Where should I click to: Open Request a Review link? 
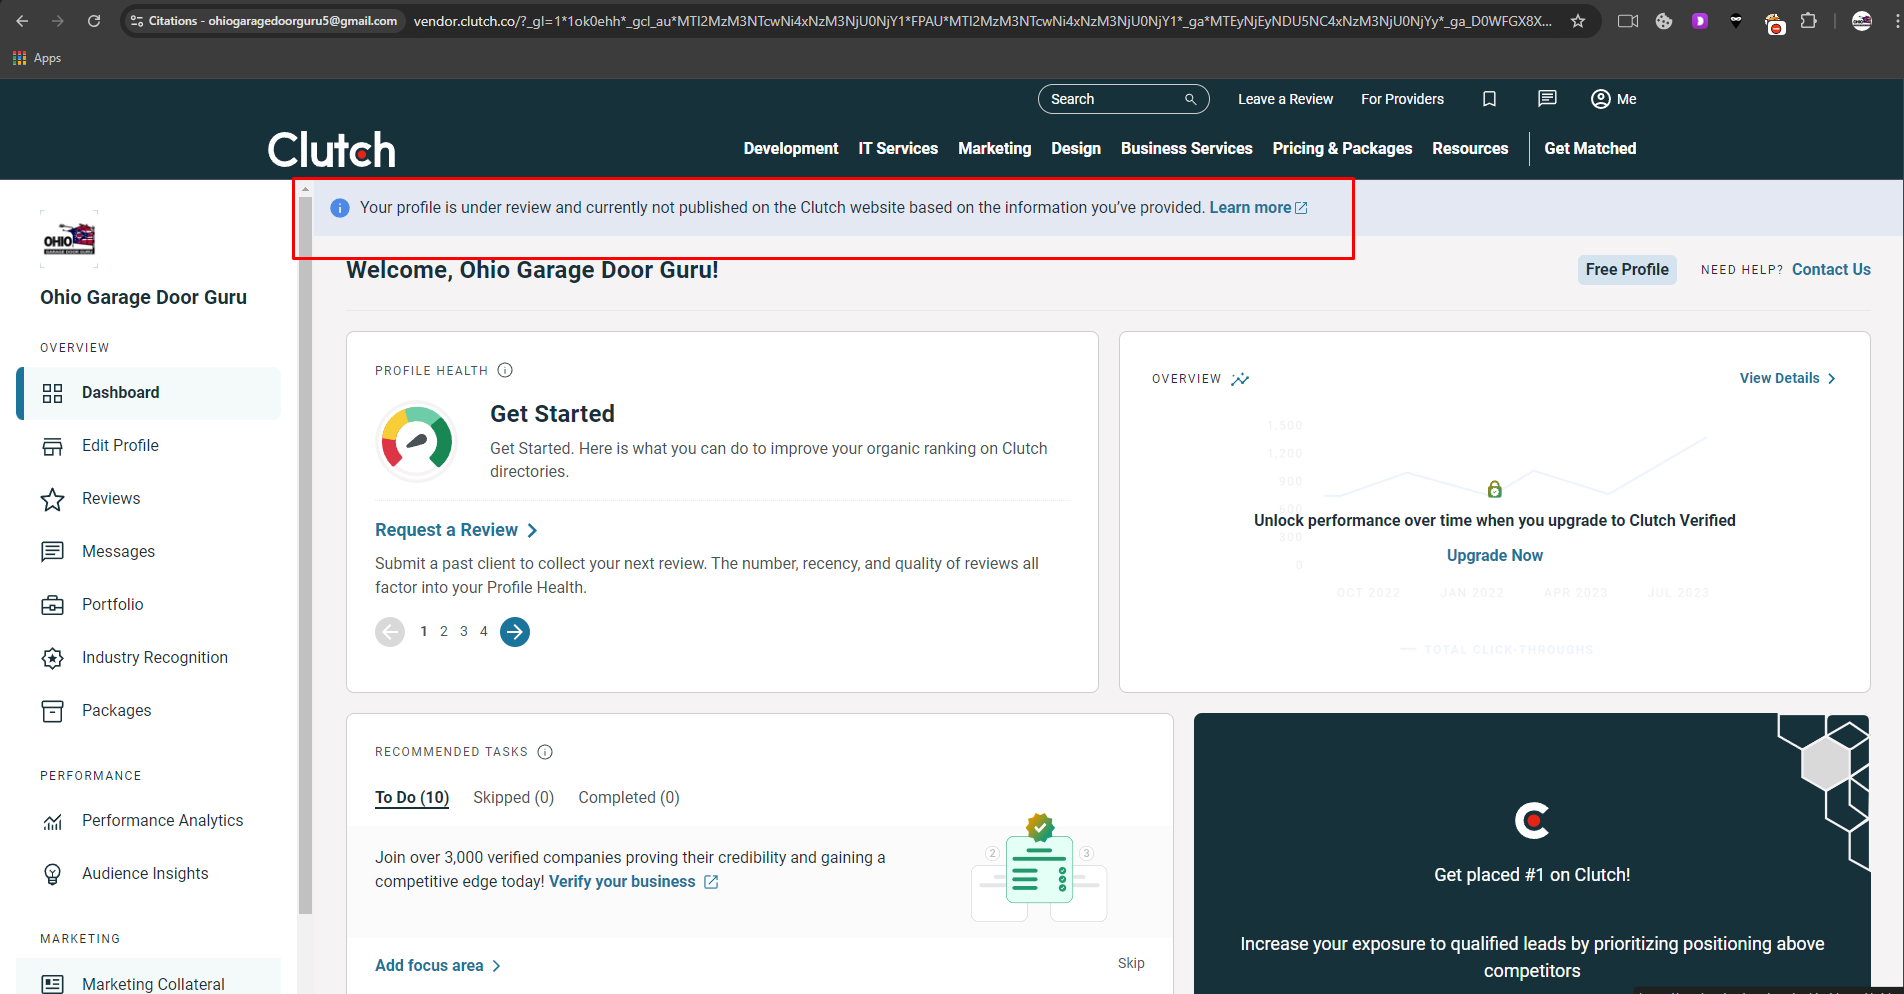point(457,530)
